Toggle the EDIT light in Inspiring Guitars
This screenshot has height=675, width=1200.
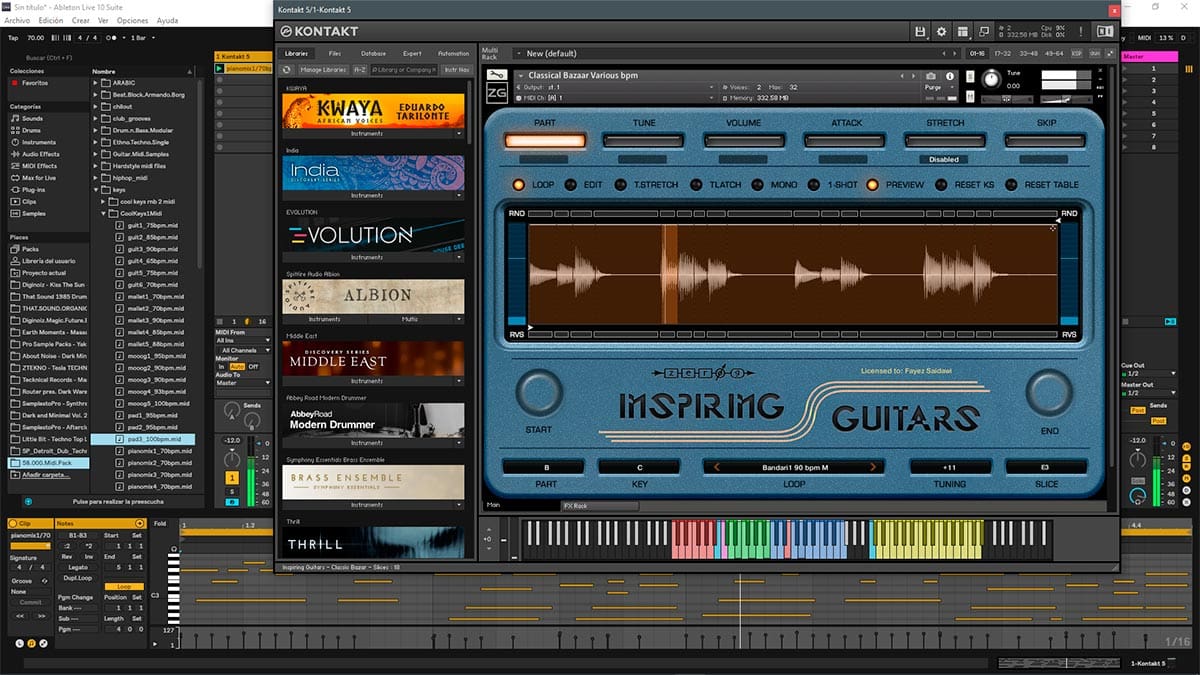[570, 185]
